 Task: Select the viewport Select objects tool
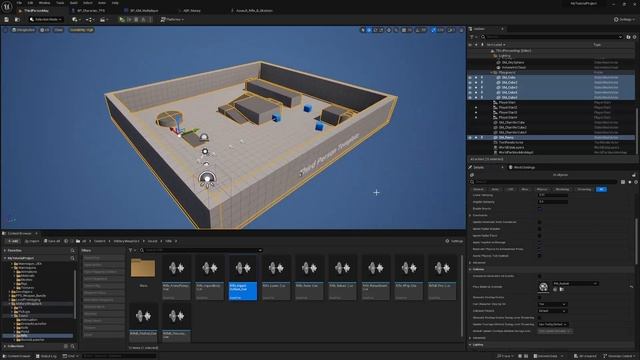tap(362, 30)
